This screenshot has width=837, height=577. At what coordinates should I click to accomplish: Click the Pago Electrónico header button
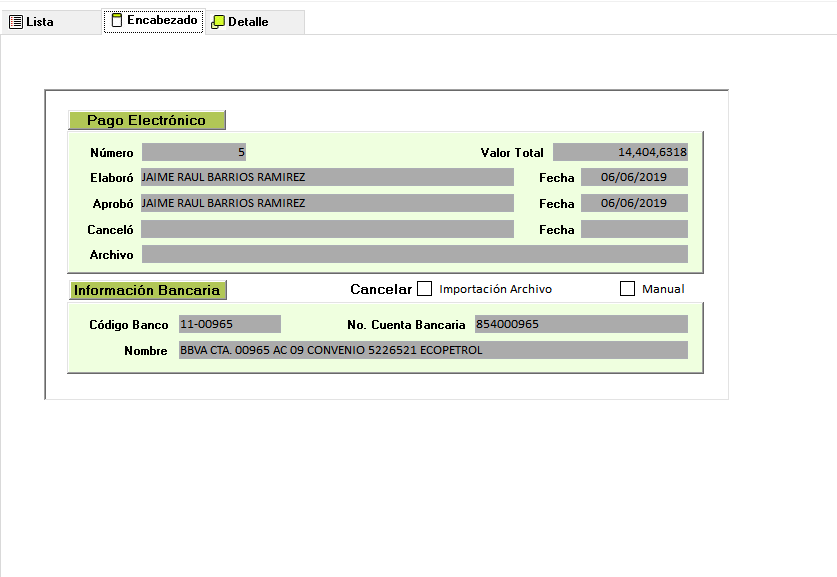pyautogui.click(x=147, y=120)
